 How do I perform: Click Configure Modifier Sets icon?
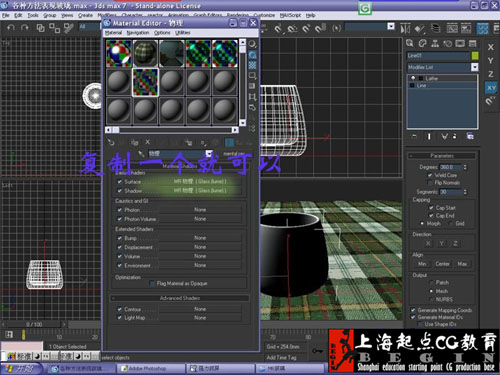[x=470, y=136]
